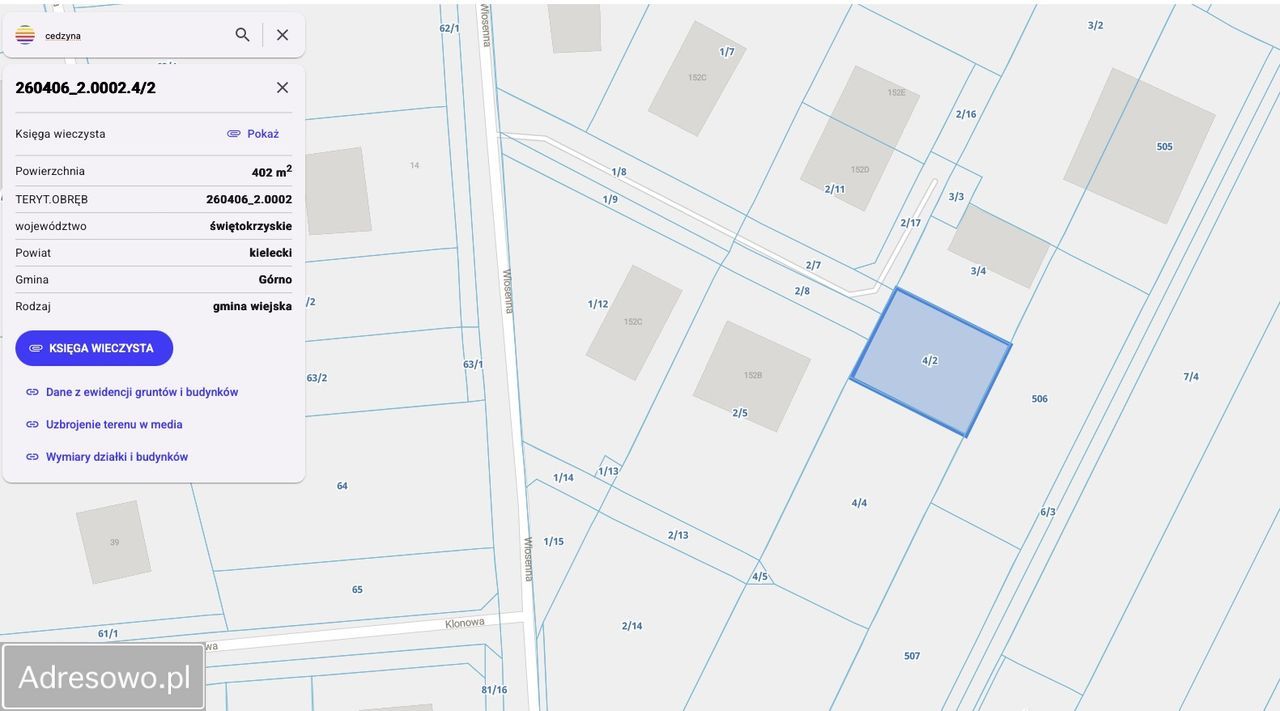Click the link icon next to Pokaż
The image size is (1280, 711).
coord(234,134)
